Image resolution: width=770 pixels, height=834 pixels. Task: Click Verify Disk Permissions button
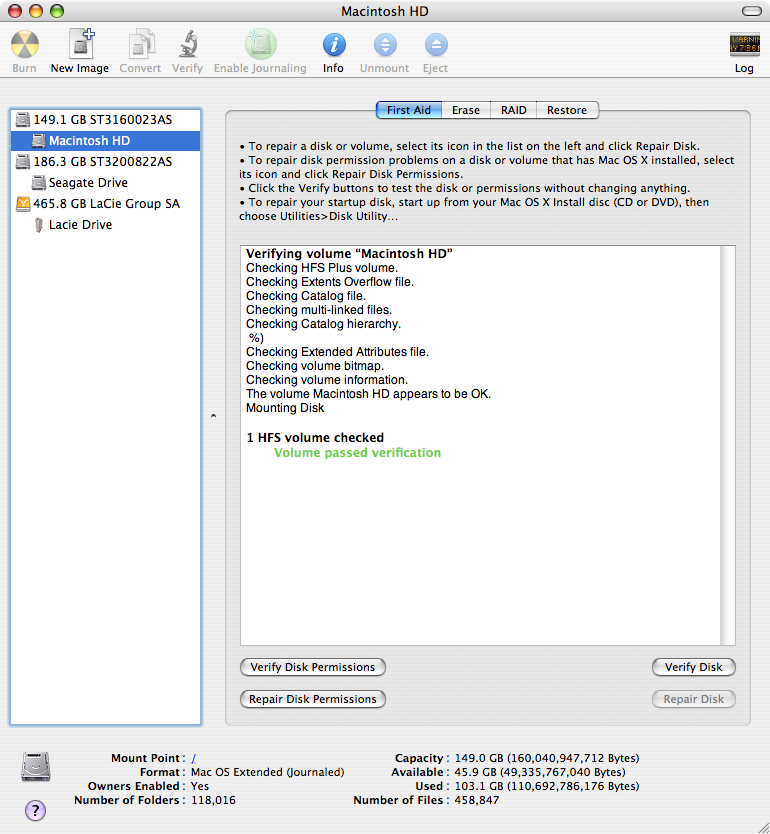click(x=313, y=667)
